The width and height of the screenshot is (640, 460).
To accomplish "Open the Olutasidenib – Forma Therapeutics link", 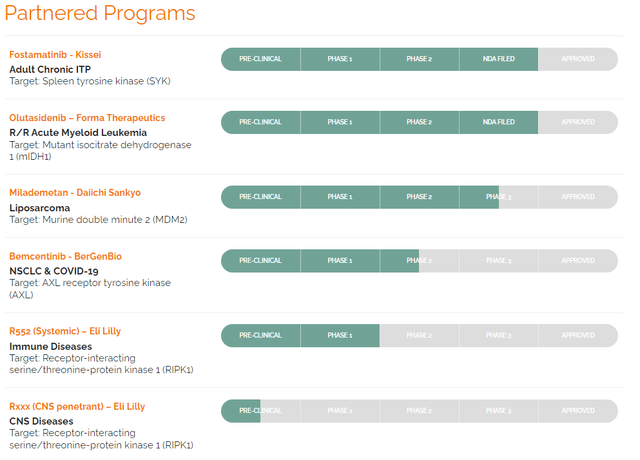I will click(x=87, y=118).
